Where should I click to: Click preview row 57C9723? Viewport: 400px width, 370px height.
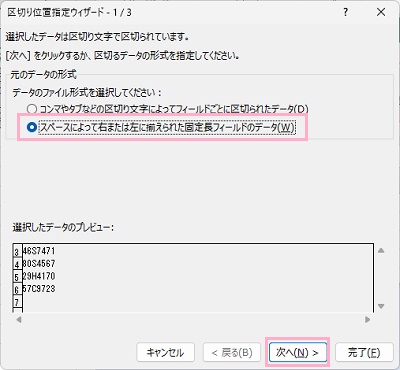point(39,288)
